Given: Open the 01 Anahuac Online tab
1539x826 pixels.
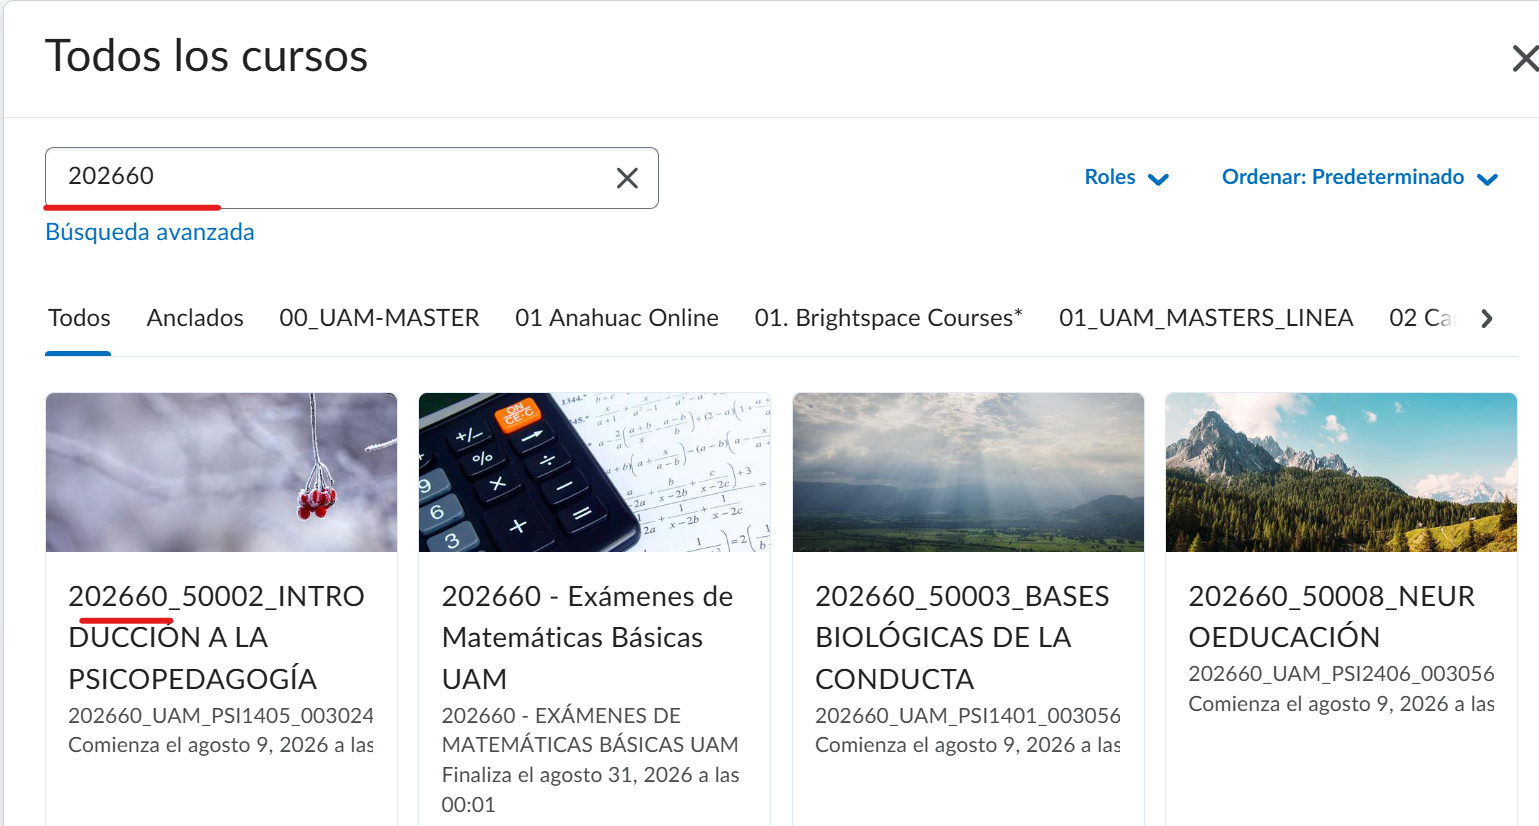Looking at the screenshot, I should point(617,318).
